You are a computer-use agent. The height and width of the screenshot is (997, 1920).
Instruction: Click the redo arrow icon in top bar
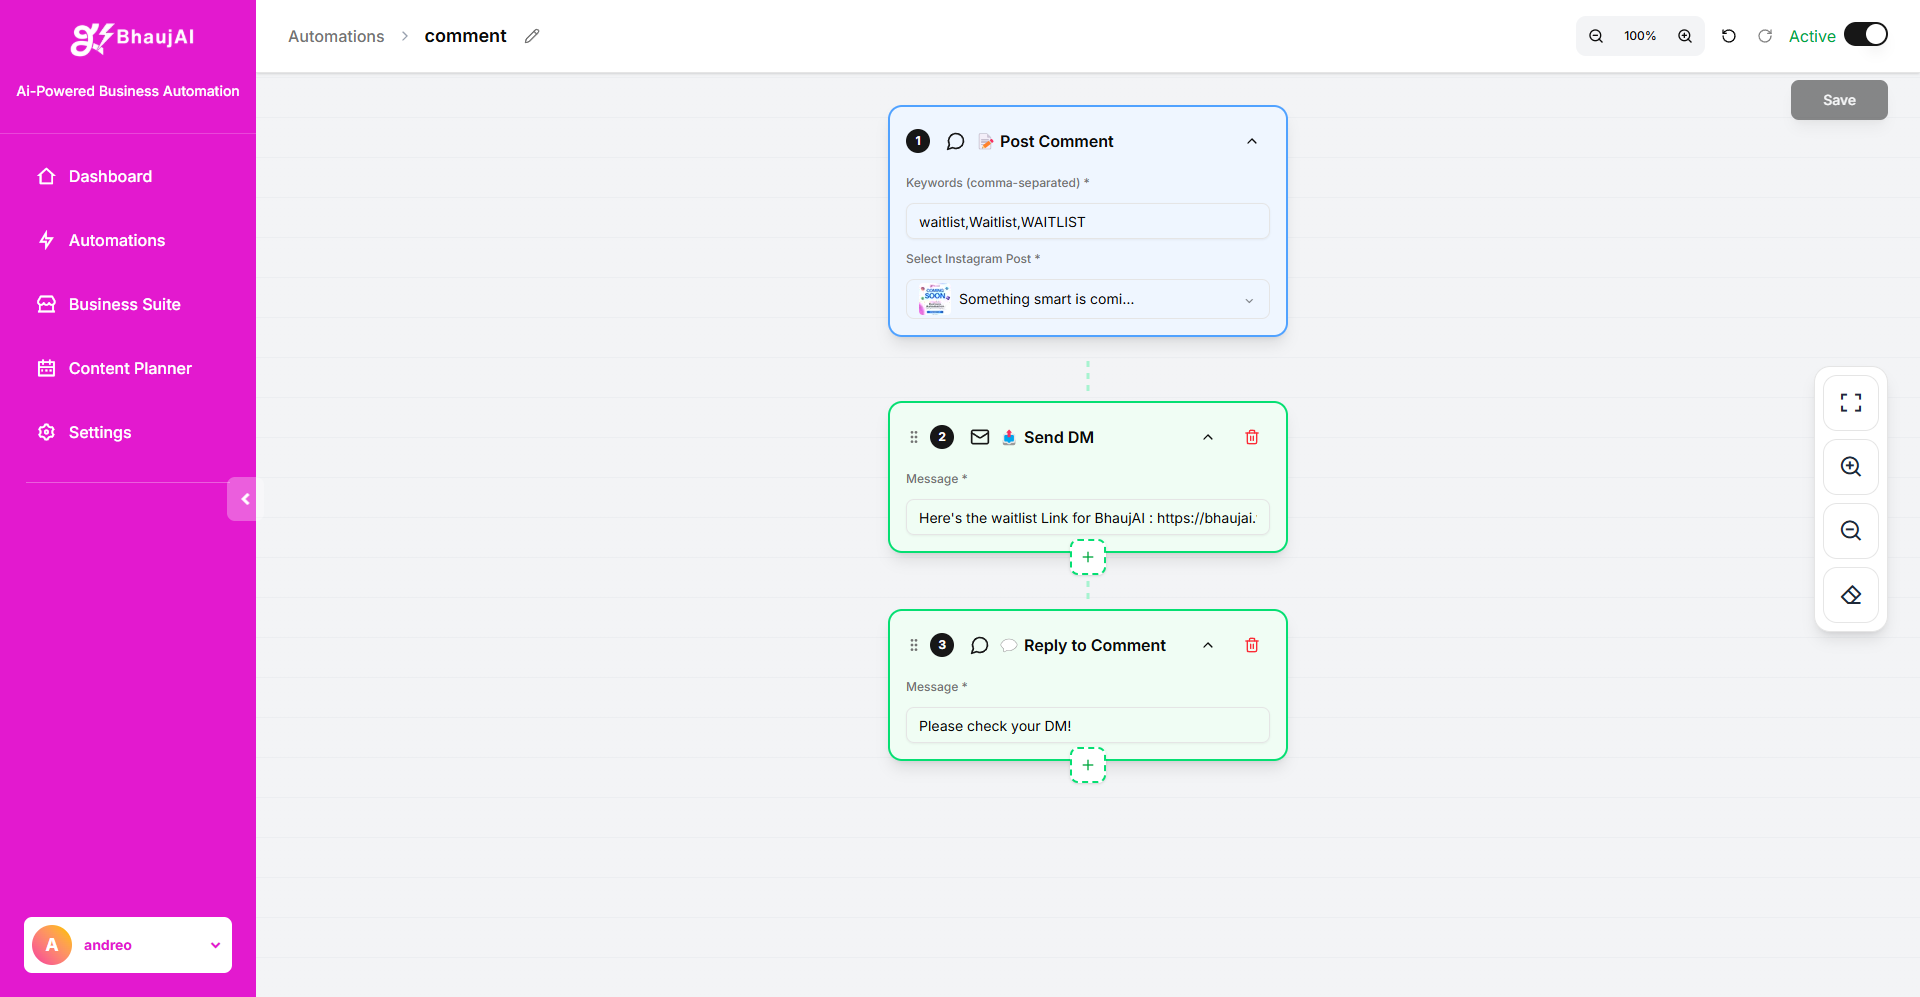pyautogui.click(x=1765, y=35)
